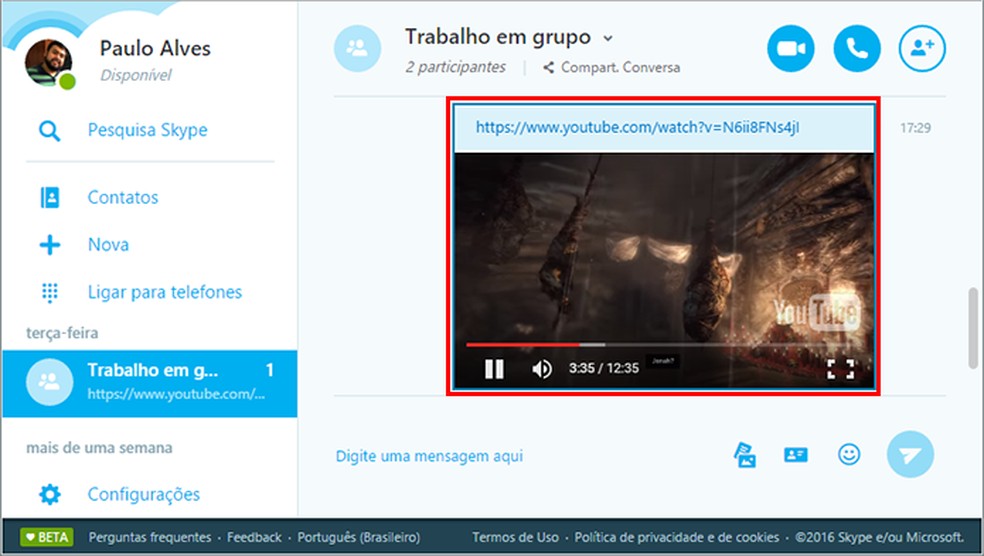Click the green availability status dot

click(x=67, y=82)
